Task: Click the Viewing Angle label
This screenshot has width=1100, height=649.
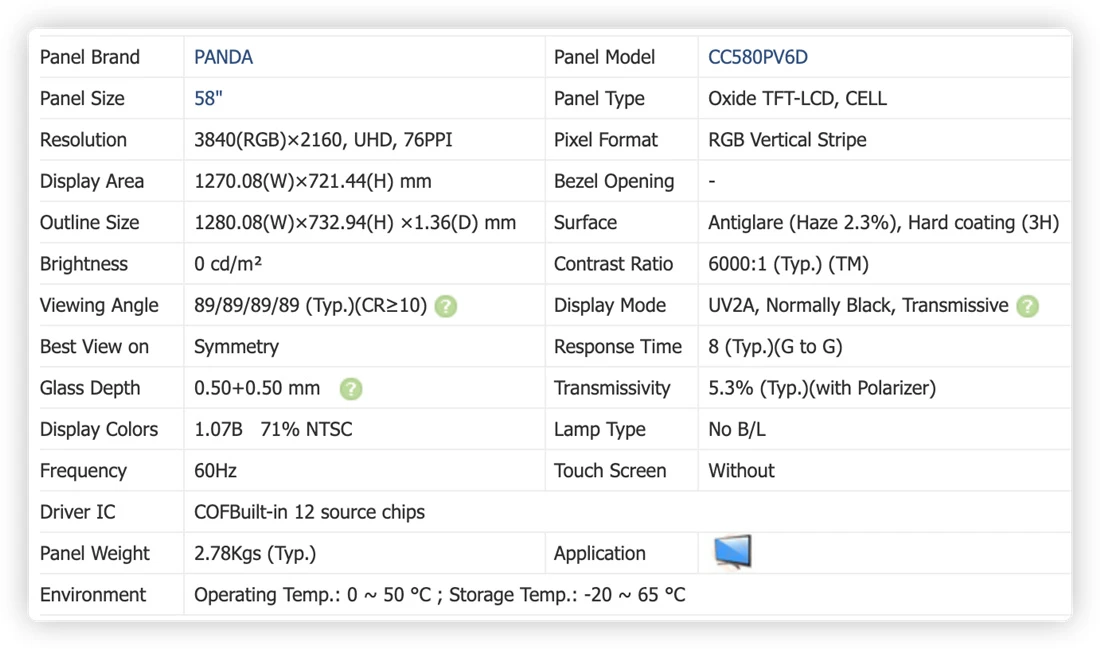Action: click(x=99, y=305)
